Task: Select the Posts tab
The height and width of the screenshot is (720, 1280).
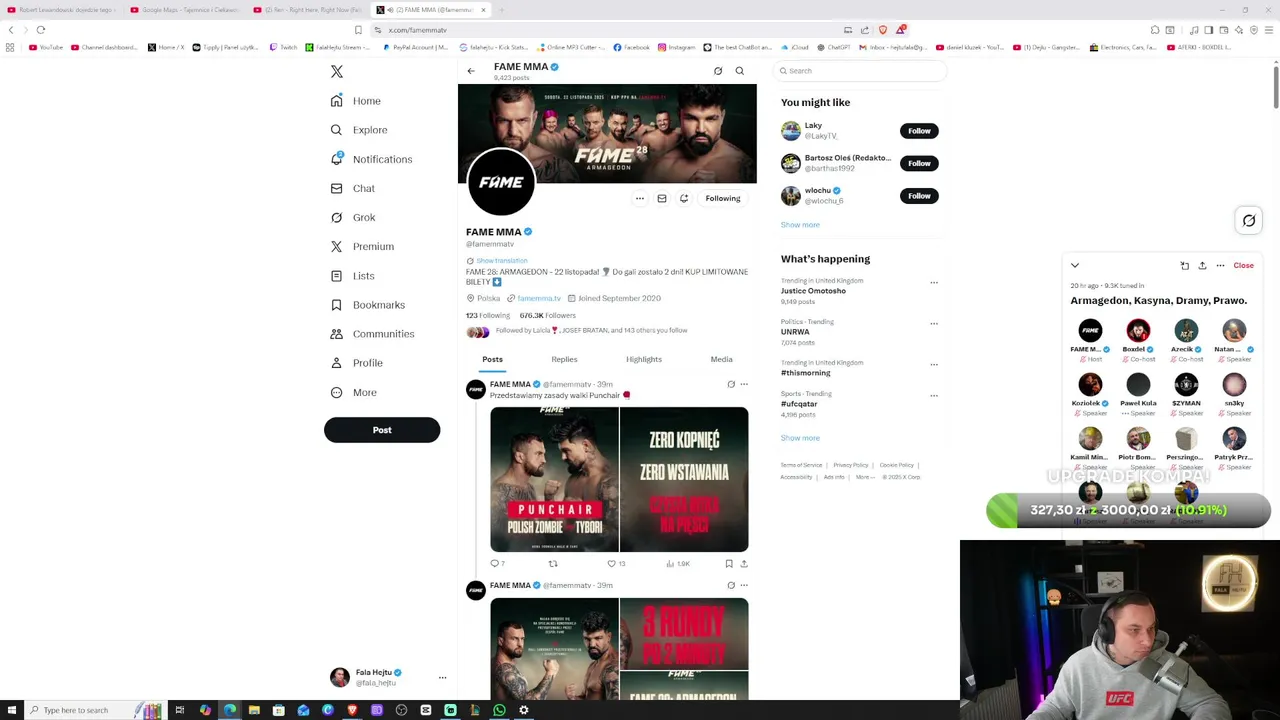Action: click(x=492, y=359)
